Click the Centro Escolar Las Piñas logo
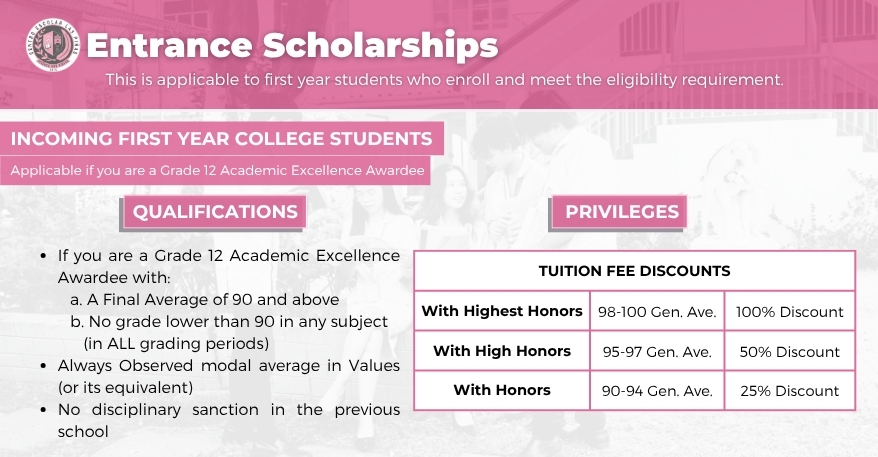878x457 pixels. (53, 45)
